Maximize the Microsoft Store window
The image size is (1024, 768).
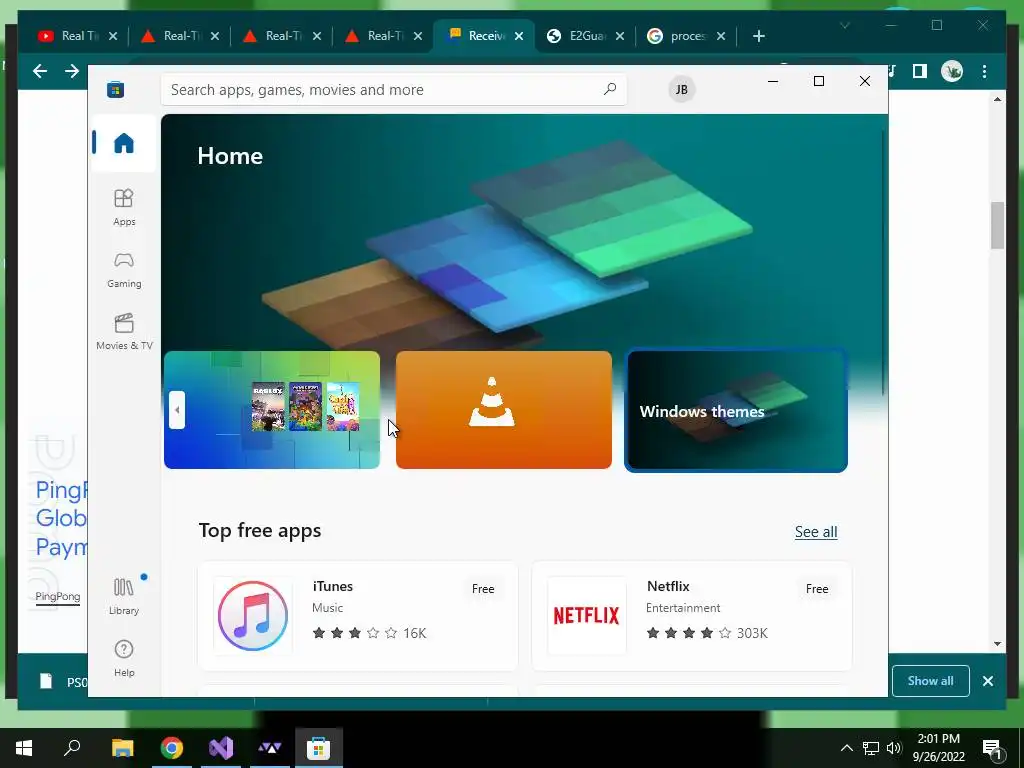click(x=819, y=81)
